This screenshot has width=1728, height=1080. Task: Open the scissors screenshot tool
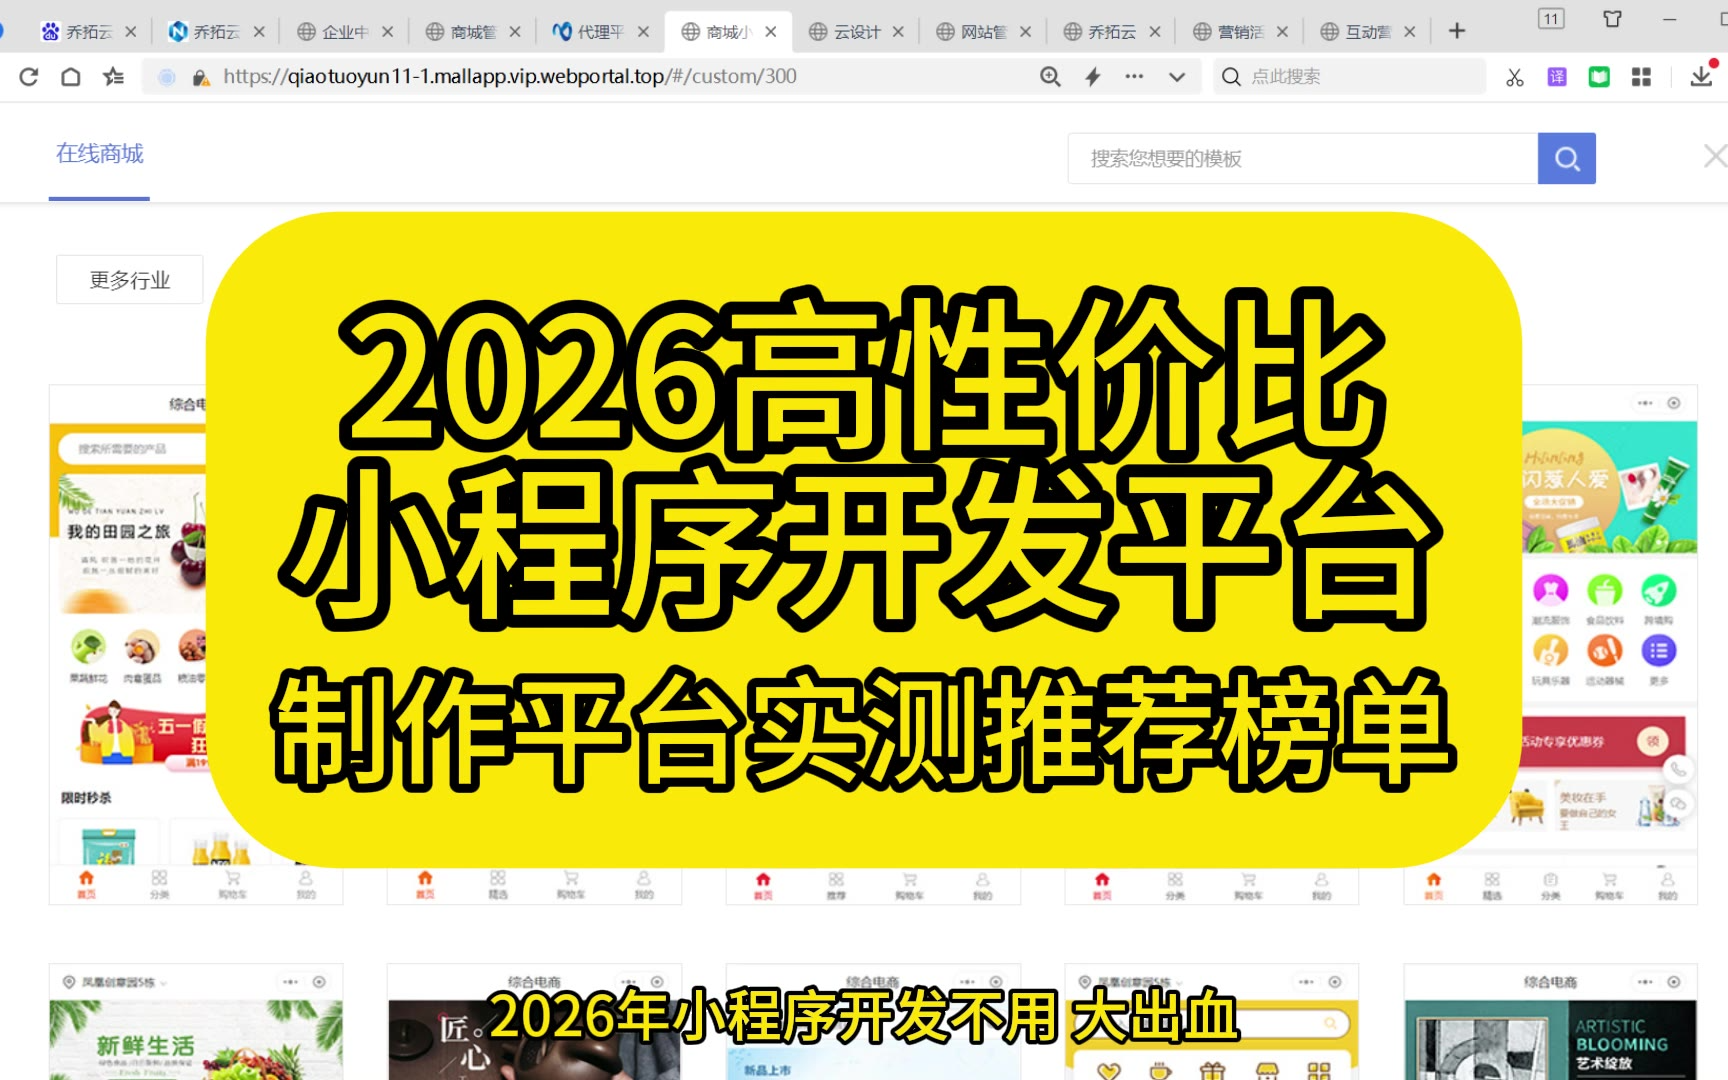pyautogui.click(x=1515, y=77)
